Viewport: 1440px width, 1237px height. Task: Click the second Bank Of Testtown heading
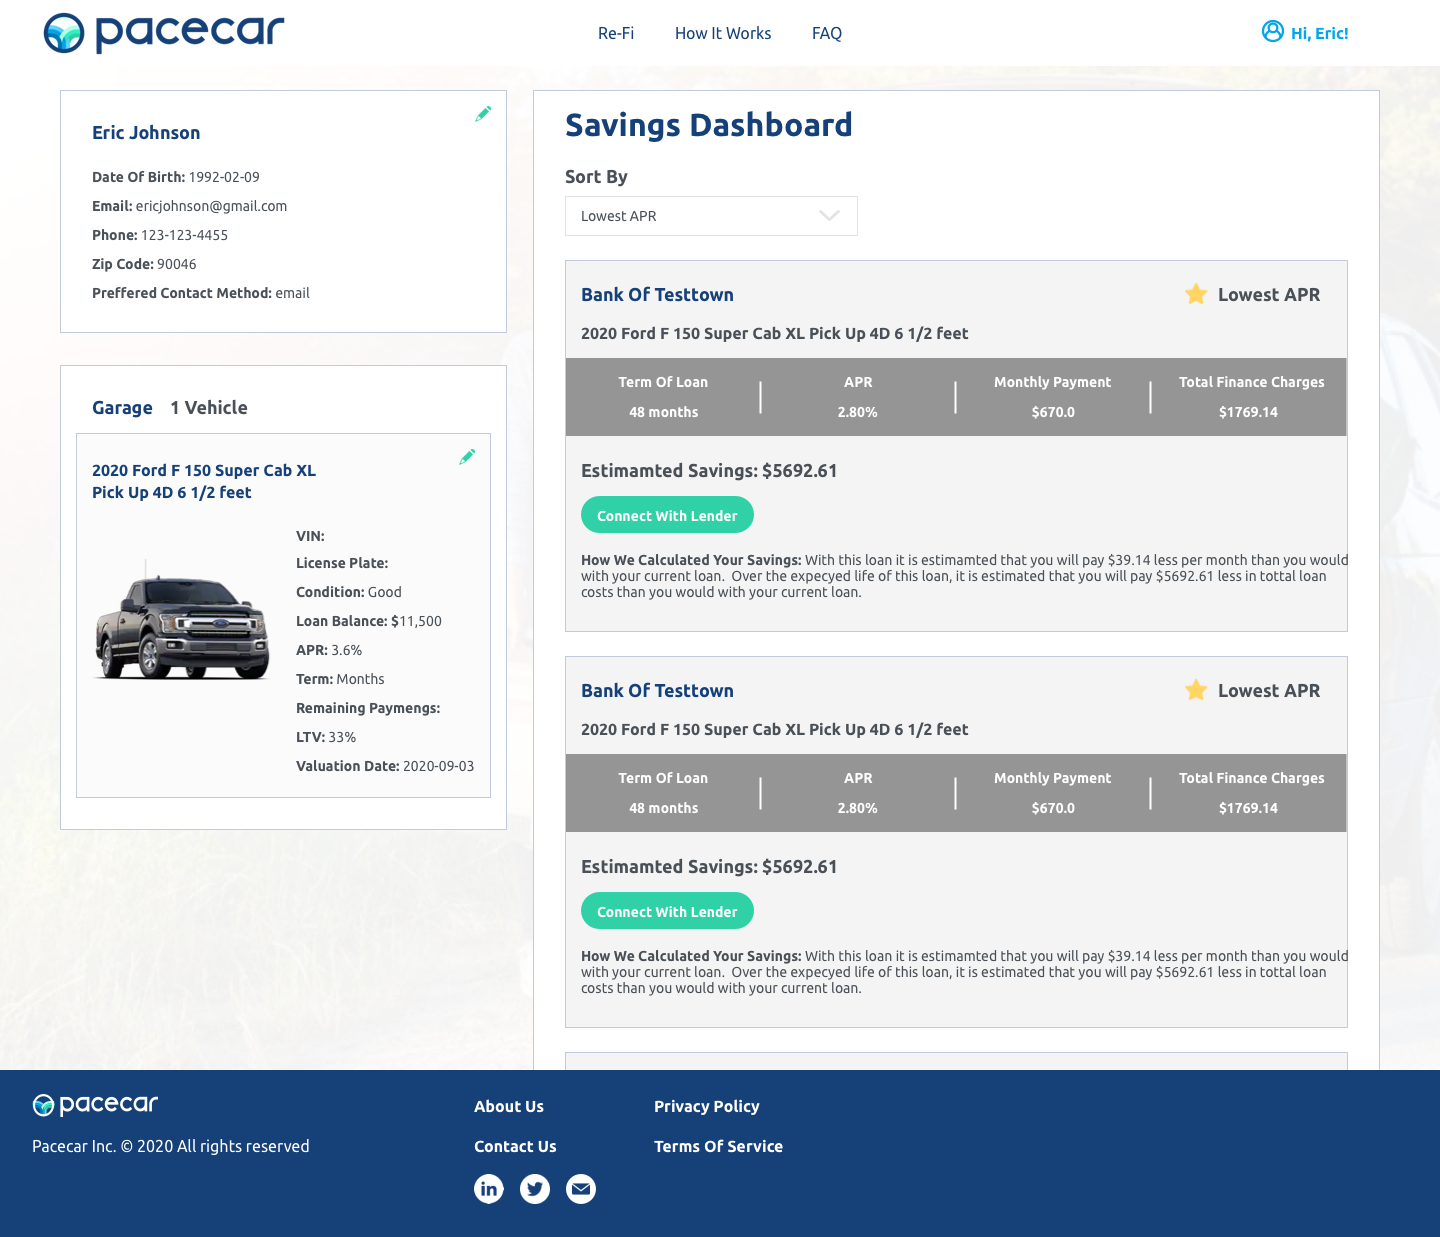(657, 691)
